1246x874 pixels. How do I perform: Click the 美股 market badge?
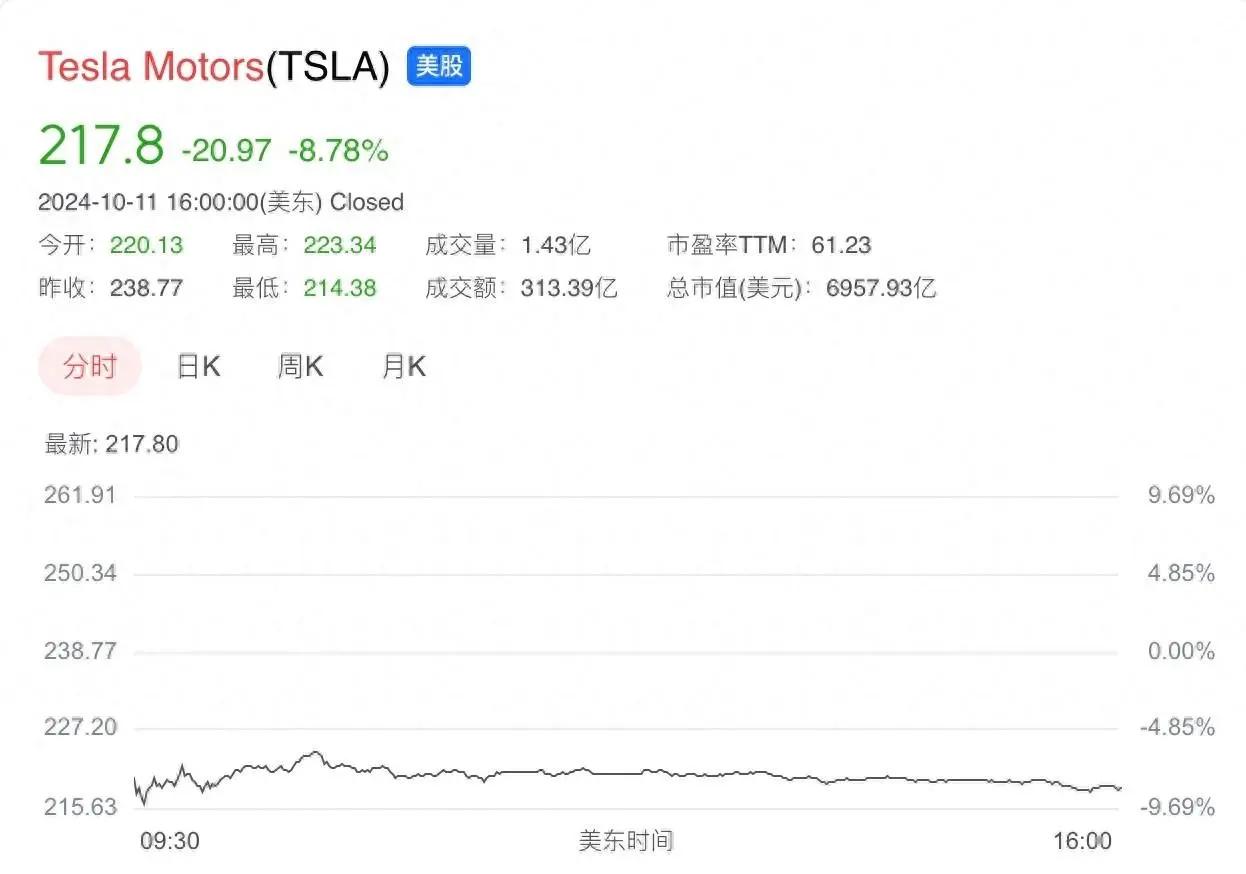tap(438, 66)
